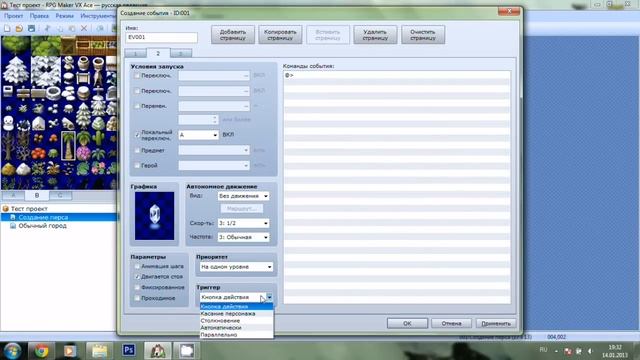
Task: Choose Касание персонажа in trigger list
Action: pos(236,313)
